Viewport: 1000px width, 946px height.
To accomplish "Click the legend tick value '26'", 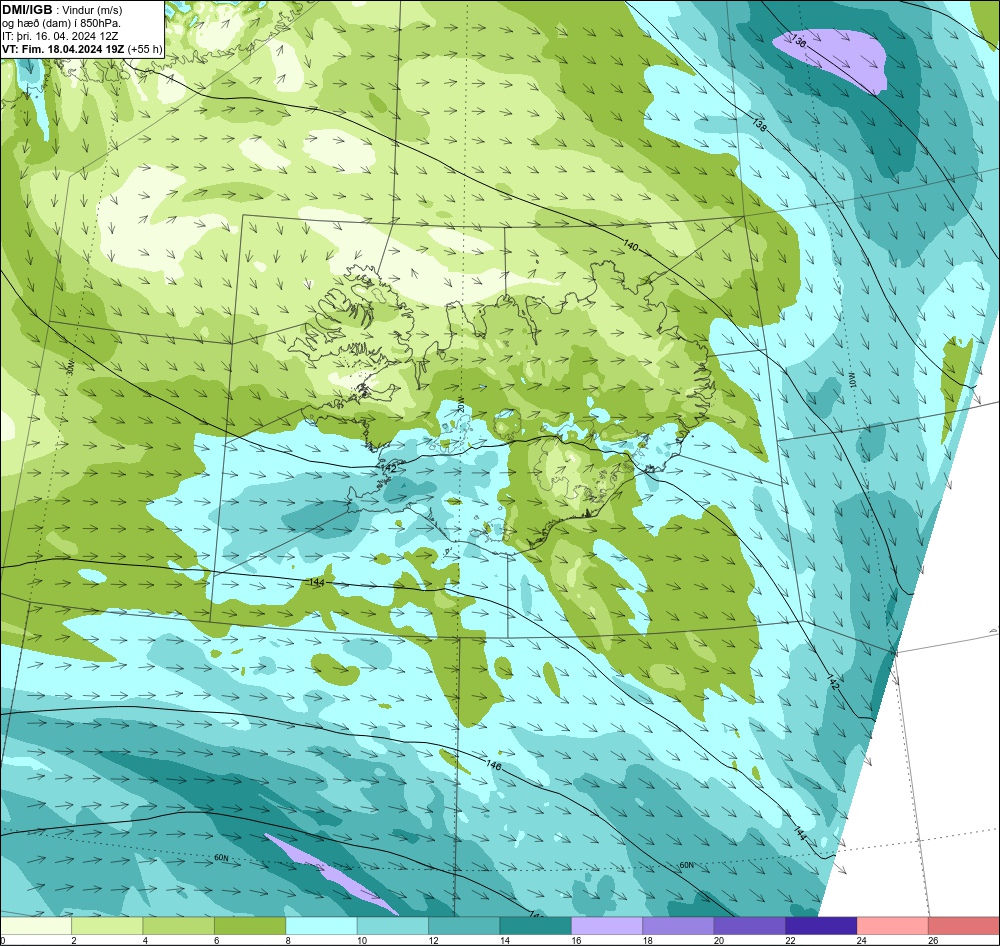I will click(x=933, y=940).
